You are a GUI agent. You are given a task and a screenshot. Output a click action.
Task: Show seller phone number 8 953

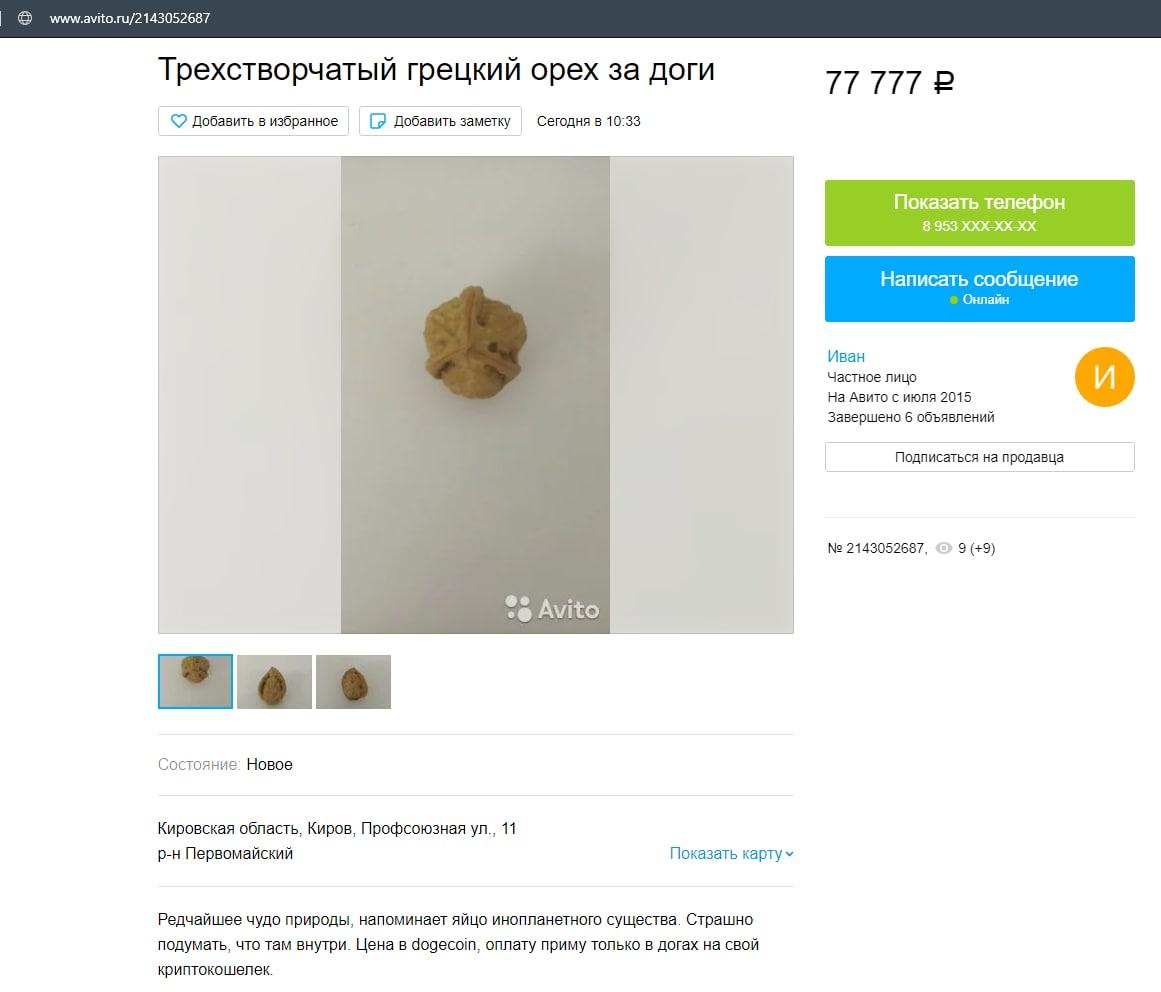click(x=980, y=212)
